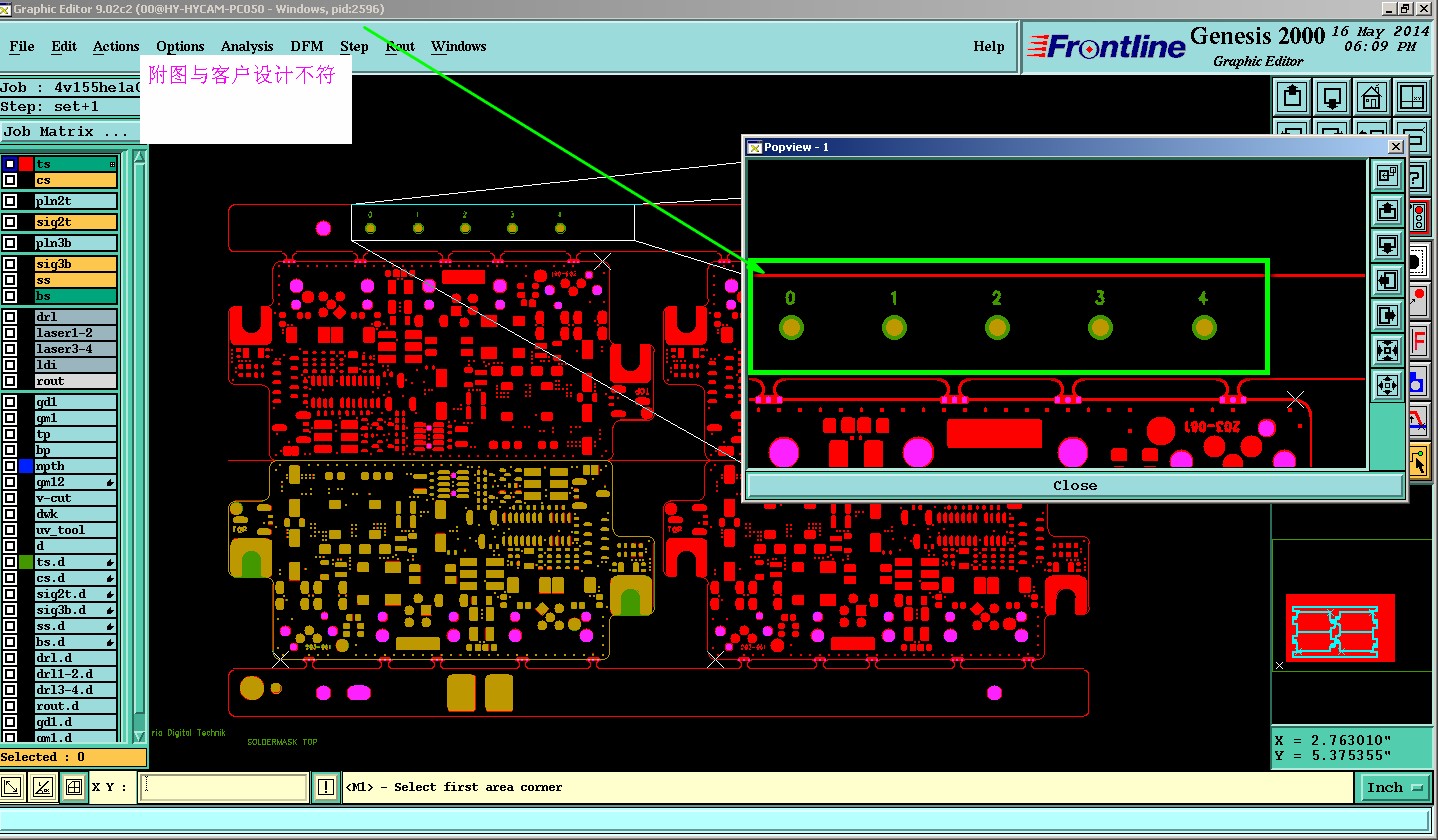Open the Windows menu

point(459,46)
